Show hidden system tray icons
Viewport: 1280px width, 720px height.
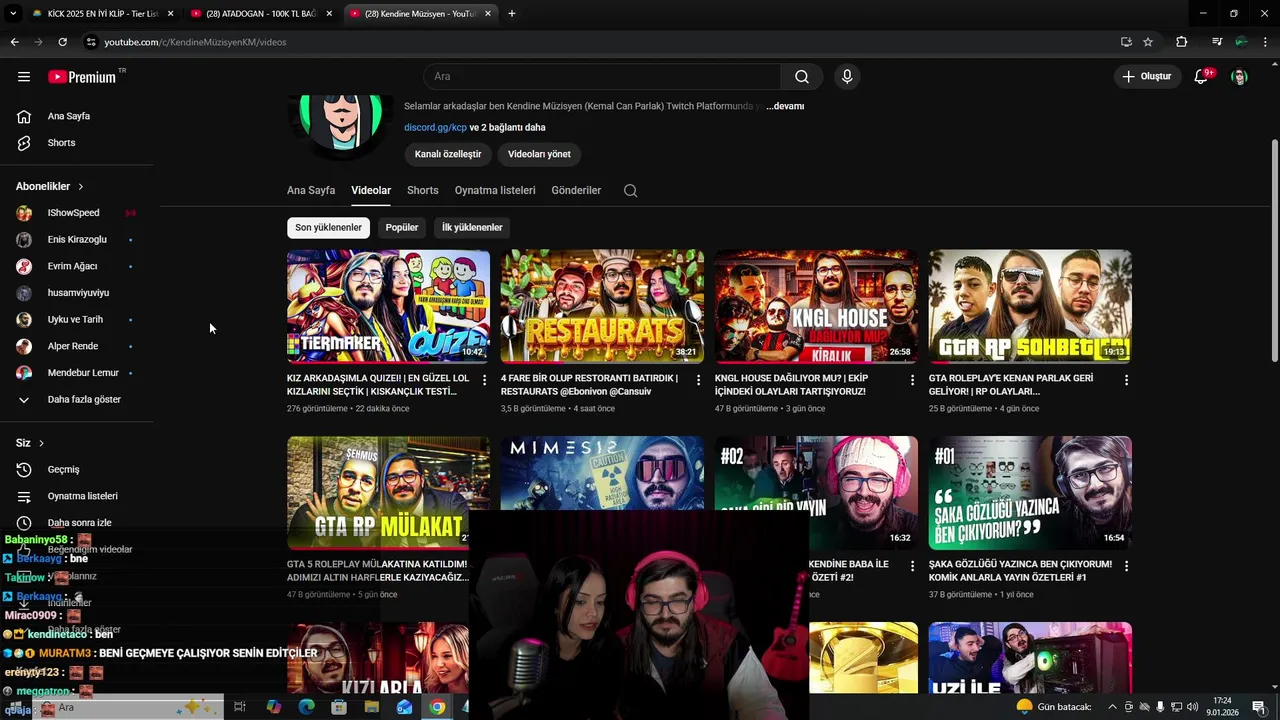[1112, 707]
